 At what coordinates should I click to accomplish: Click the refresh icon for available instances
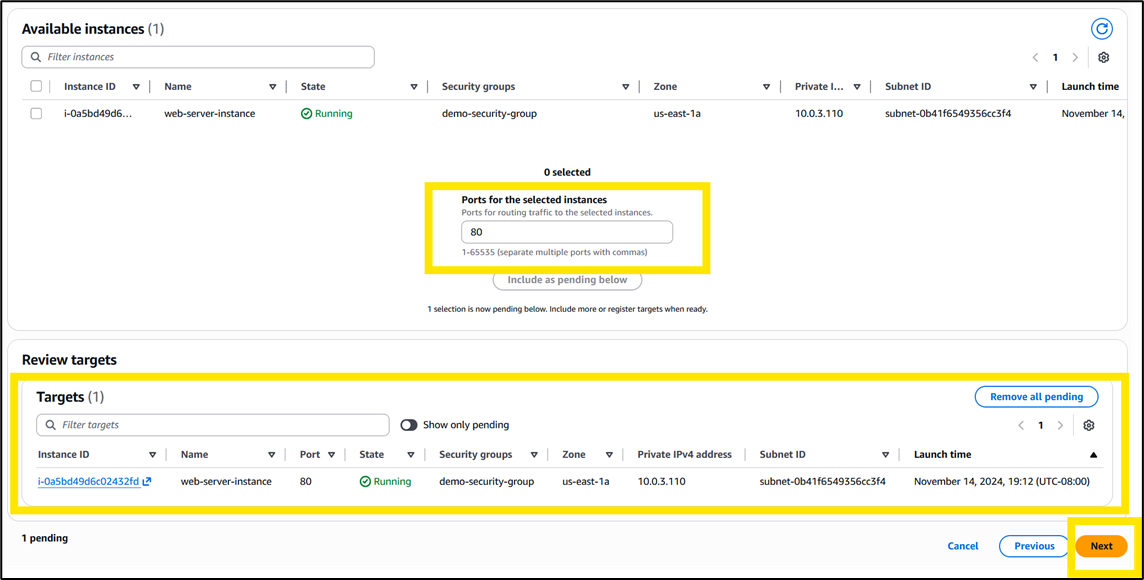1101,29
